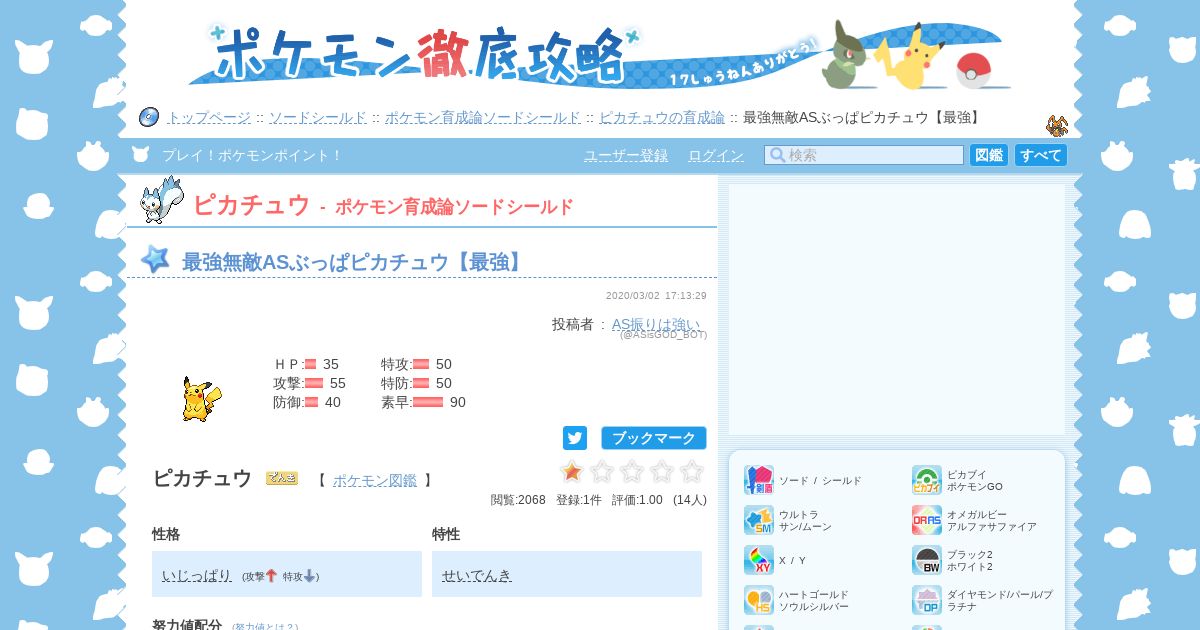
Task: Click the blue star article icon
Action: [155, 259]
